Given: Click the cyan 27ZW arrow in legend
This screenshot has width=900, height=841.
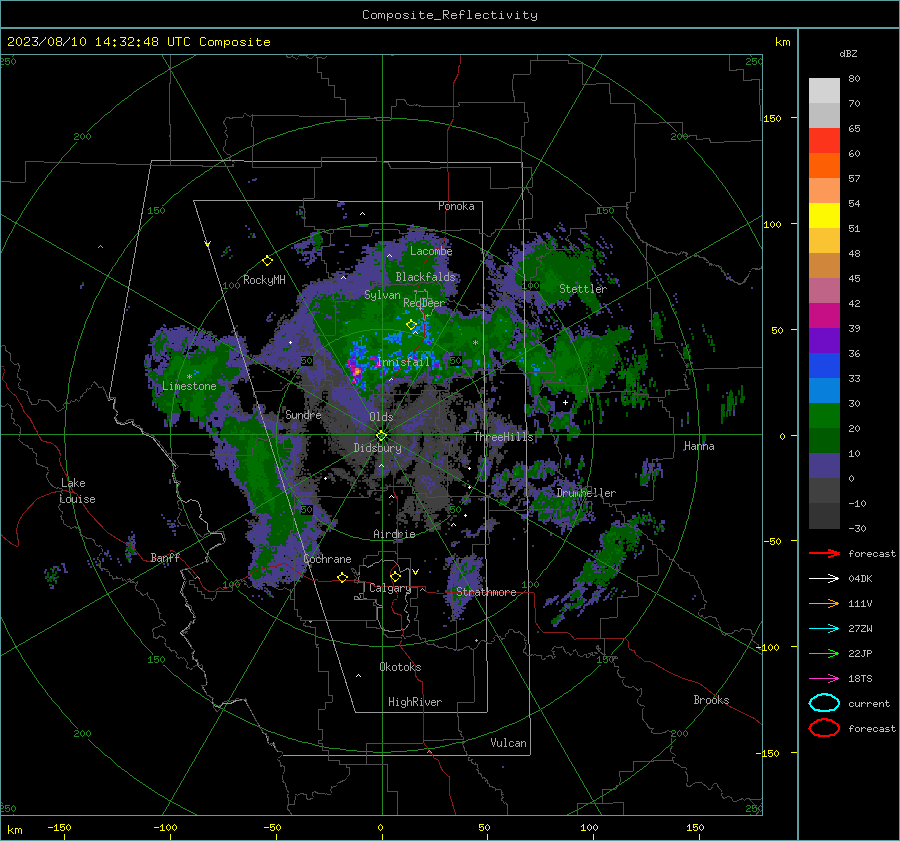Looking at the screenshot, I should point(824,628).
